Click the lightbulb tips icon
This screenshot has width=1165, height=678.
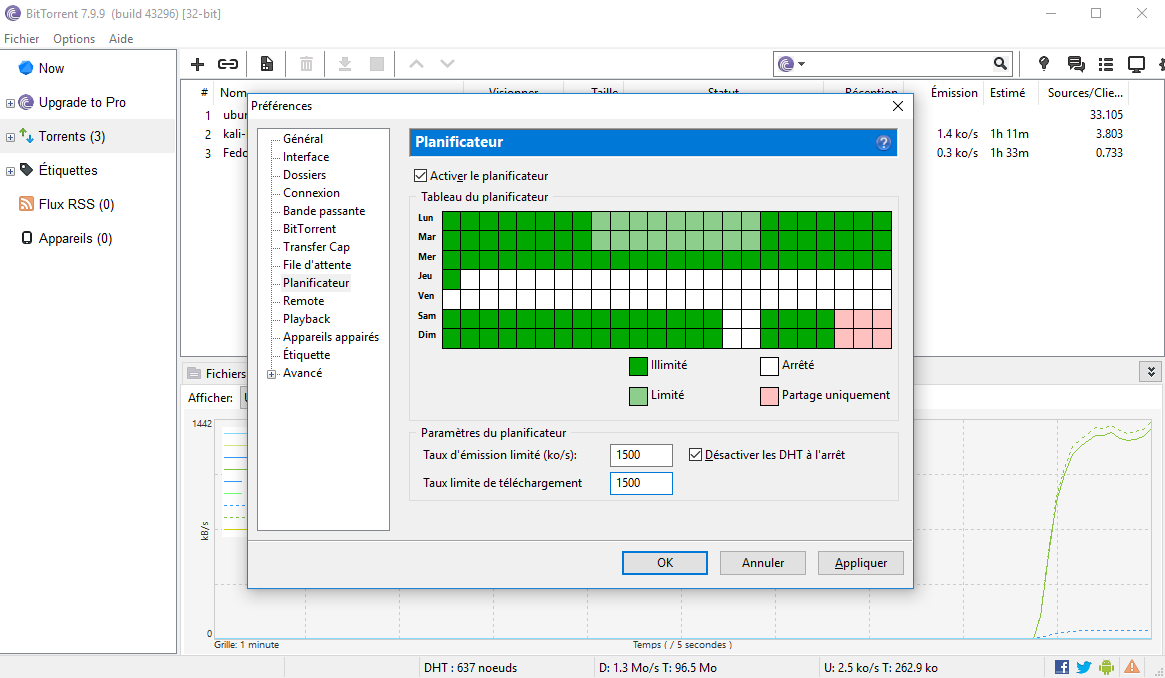pos(1044,64)
